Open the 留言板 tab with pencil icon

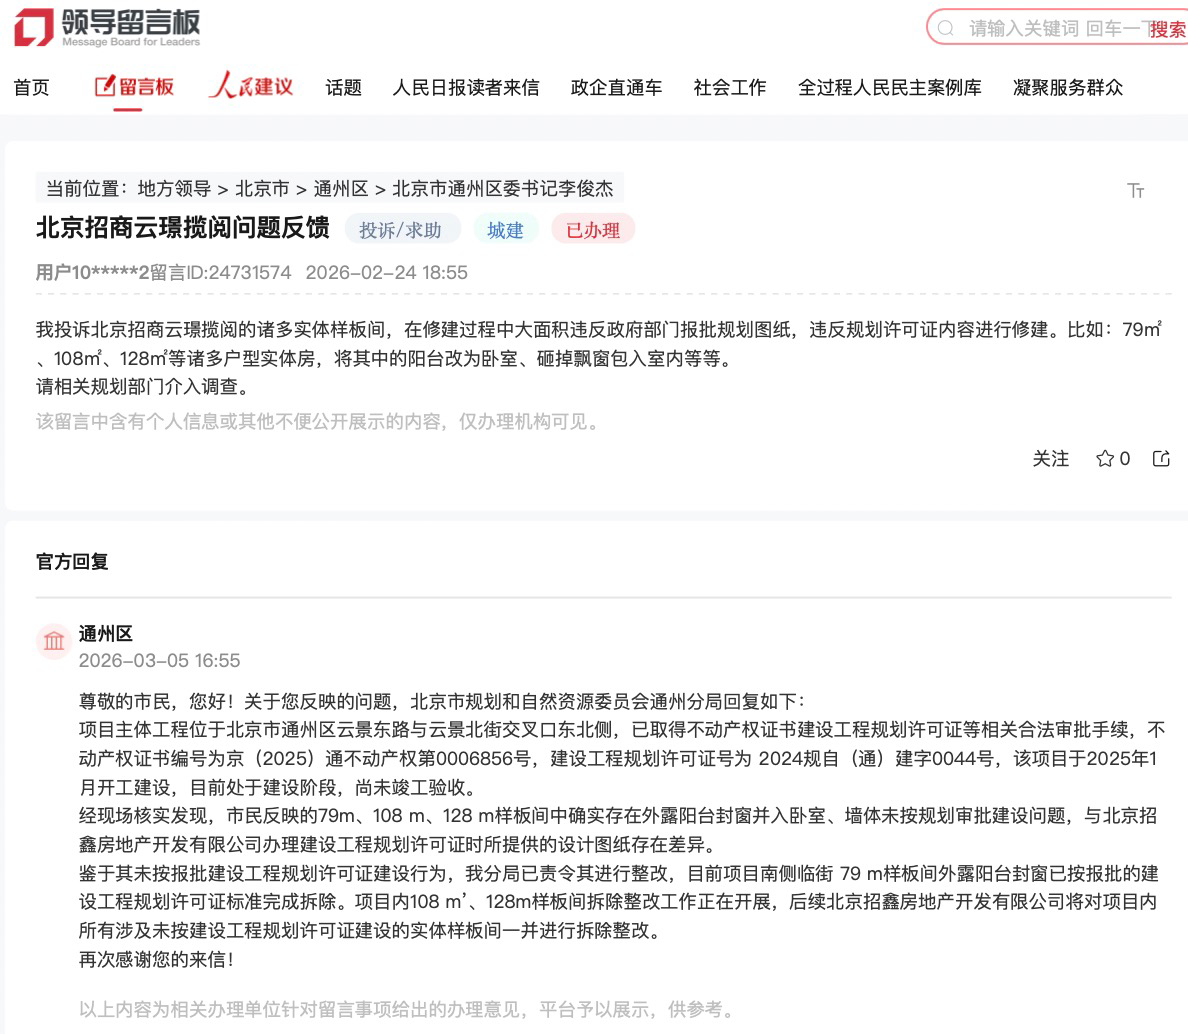coord(134,88)
